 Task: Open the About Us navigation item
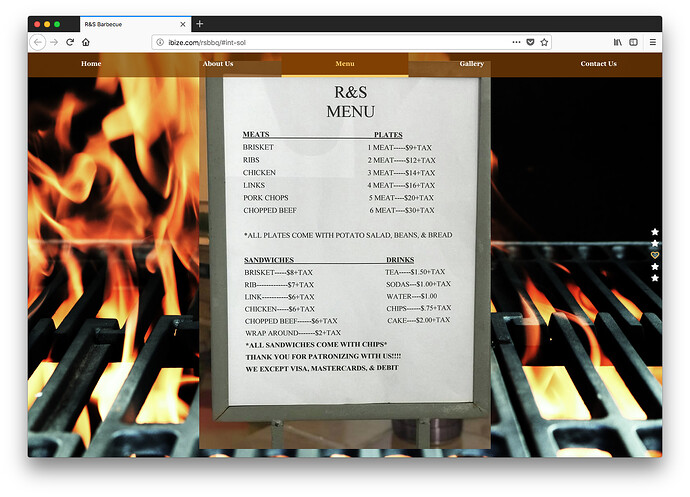pos(218,64)
